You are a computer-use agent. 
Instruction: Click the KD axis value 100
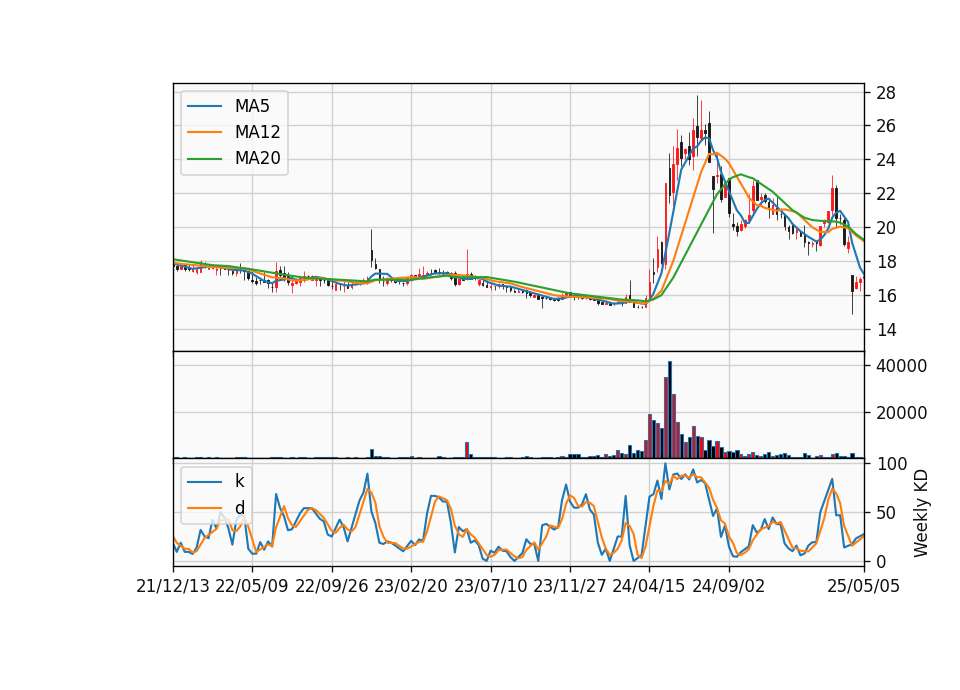click(891, 464)
